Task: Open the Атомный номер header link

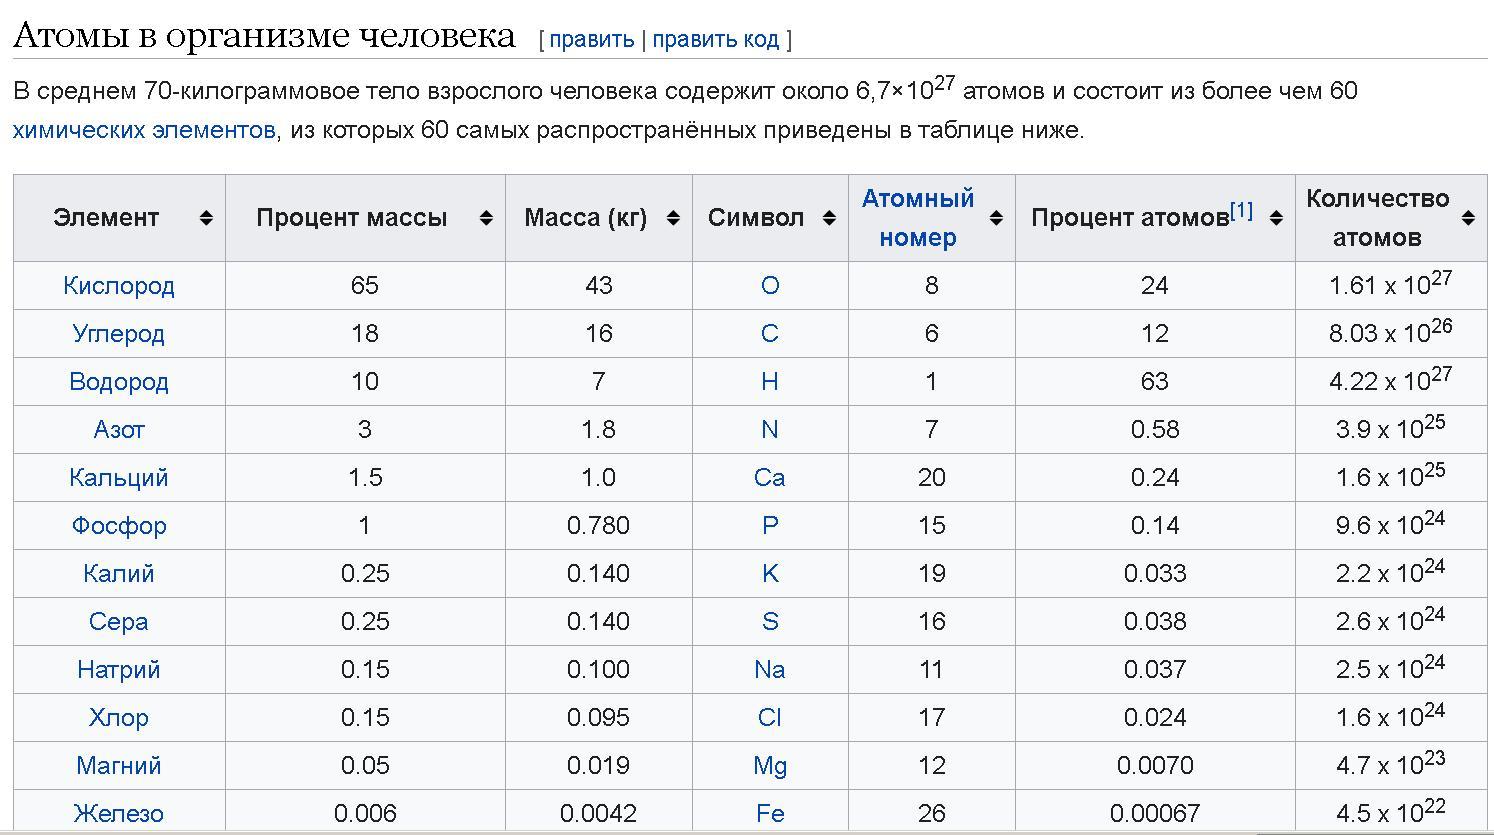Action: tap(918, 218)
